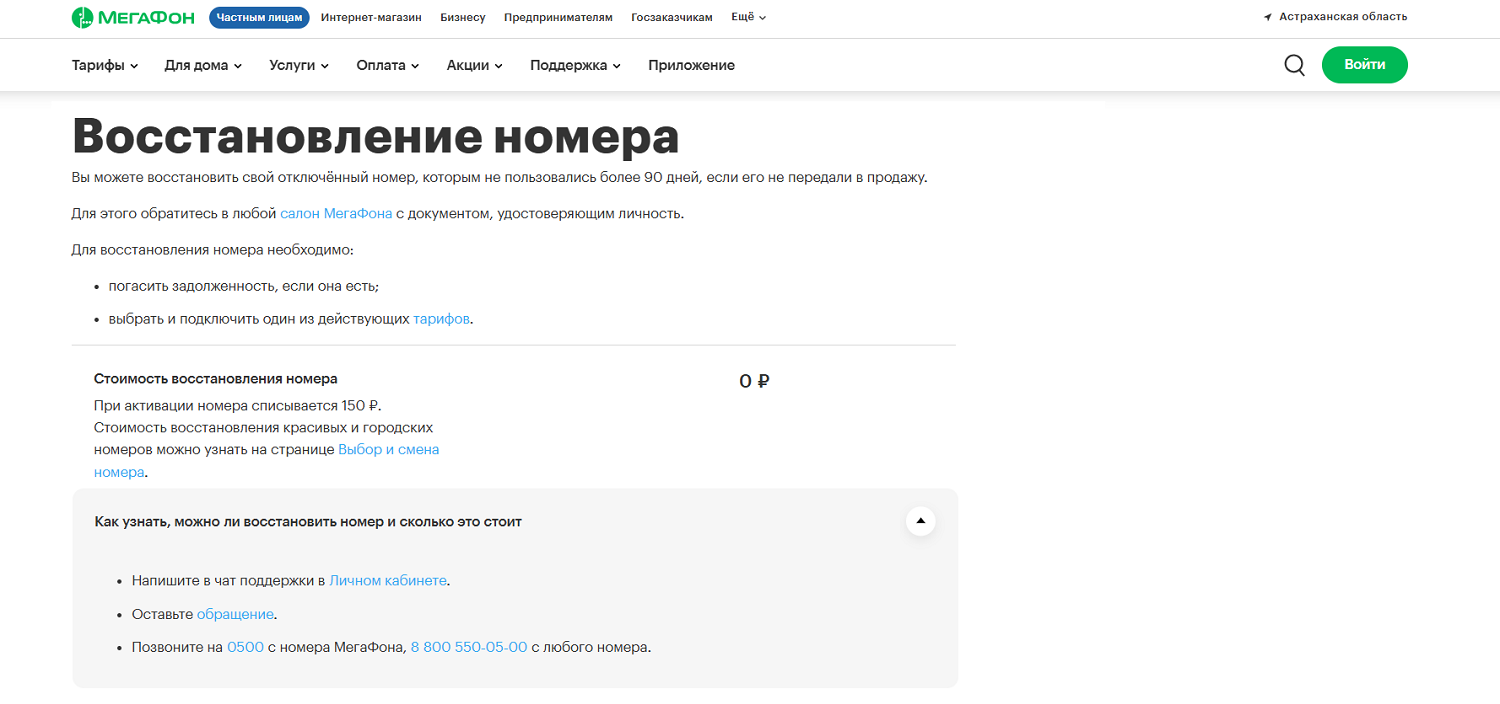Viewport: 1500px width, 704px height.
Task: Click the location arrow icon by Астраханская область
Action: pyautogui.click(x=1268, y=17)
